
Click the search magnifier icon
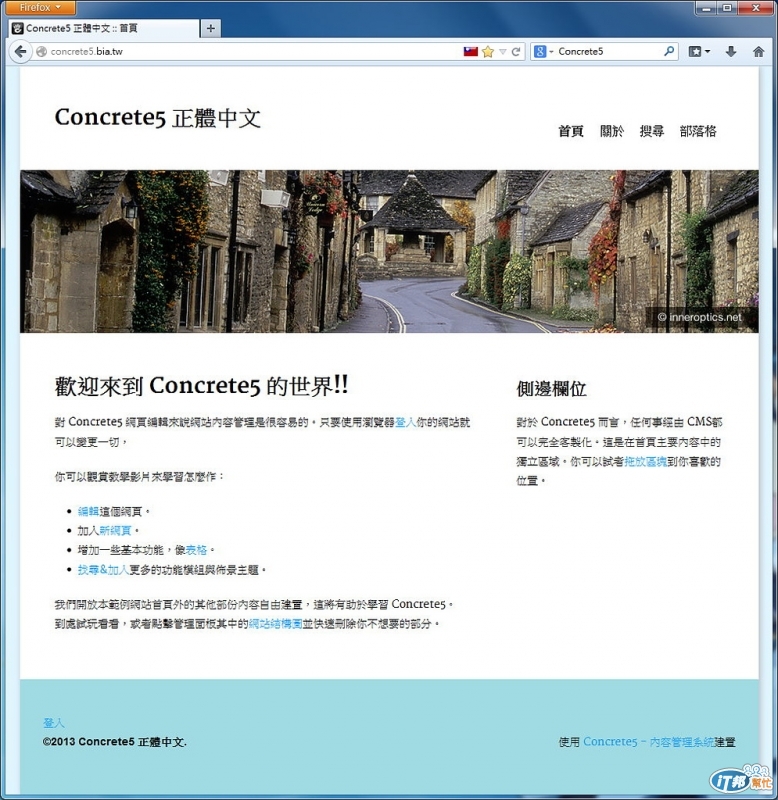point(669,51)
